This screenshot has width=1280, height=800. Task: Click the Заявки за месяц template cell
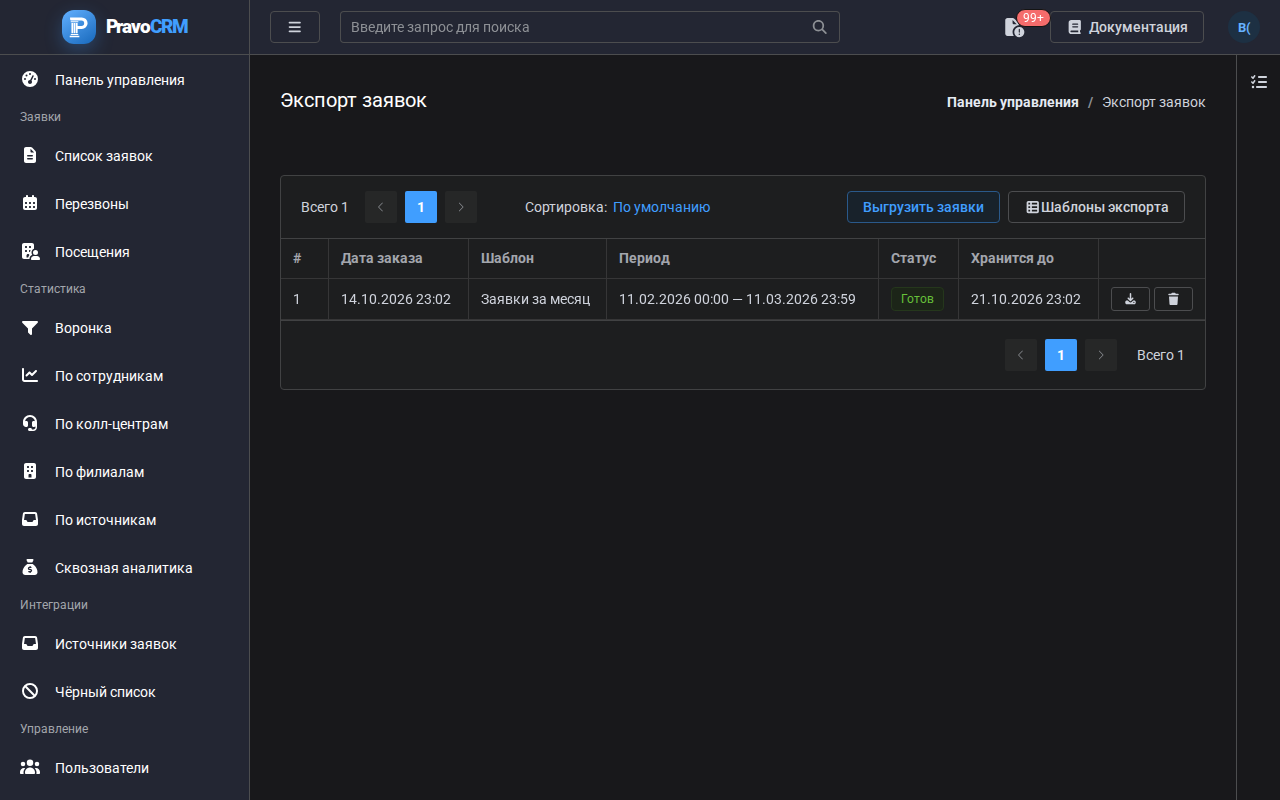536,299
